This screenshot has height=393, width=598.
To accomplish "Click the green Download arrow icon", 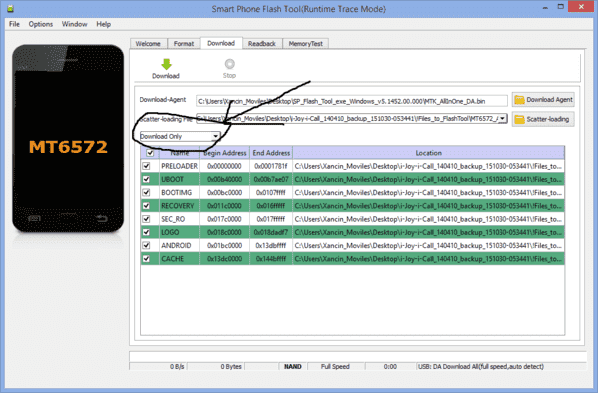I will (166, 64).
